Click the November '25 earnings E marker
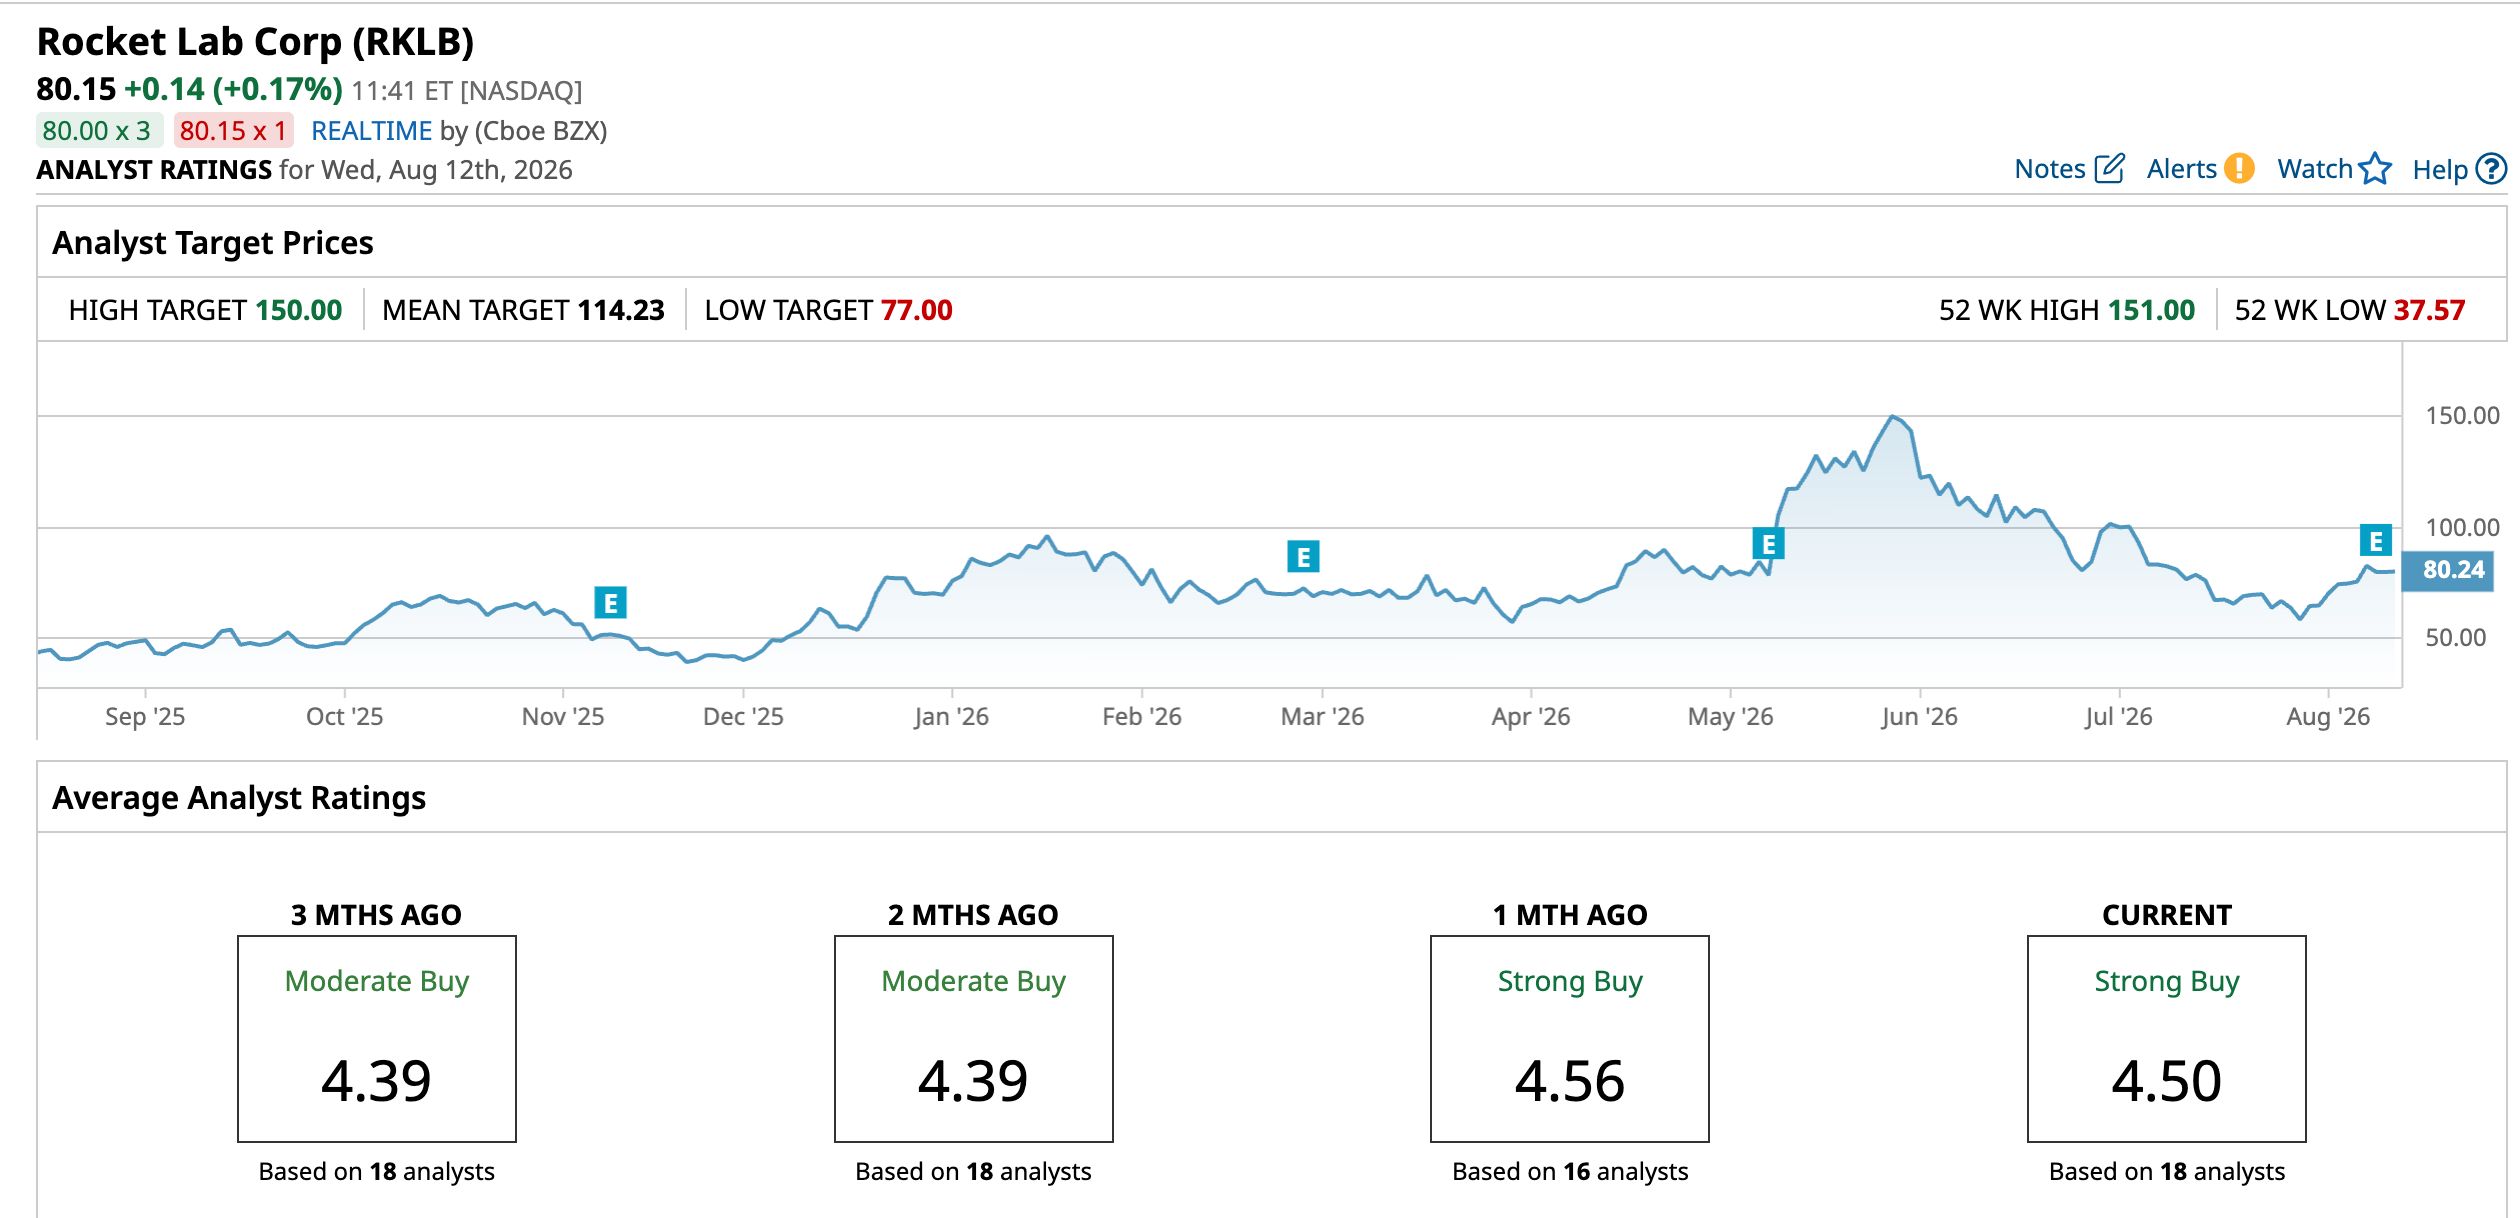The width and height of the screenshot is (2520, 1218). tap(610, 603)
